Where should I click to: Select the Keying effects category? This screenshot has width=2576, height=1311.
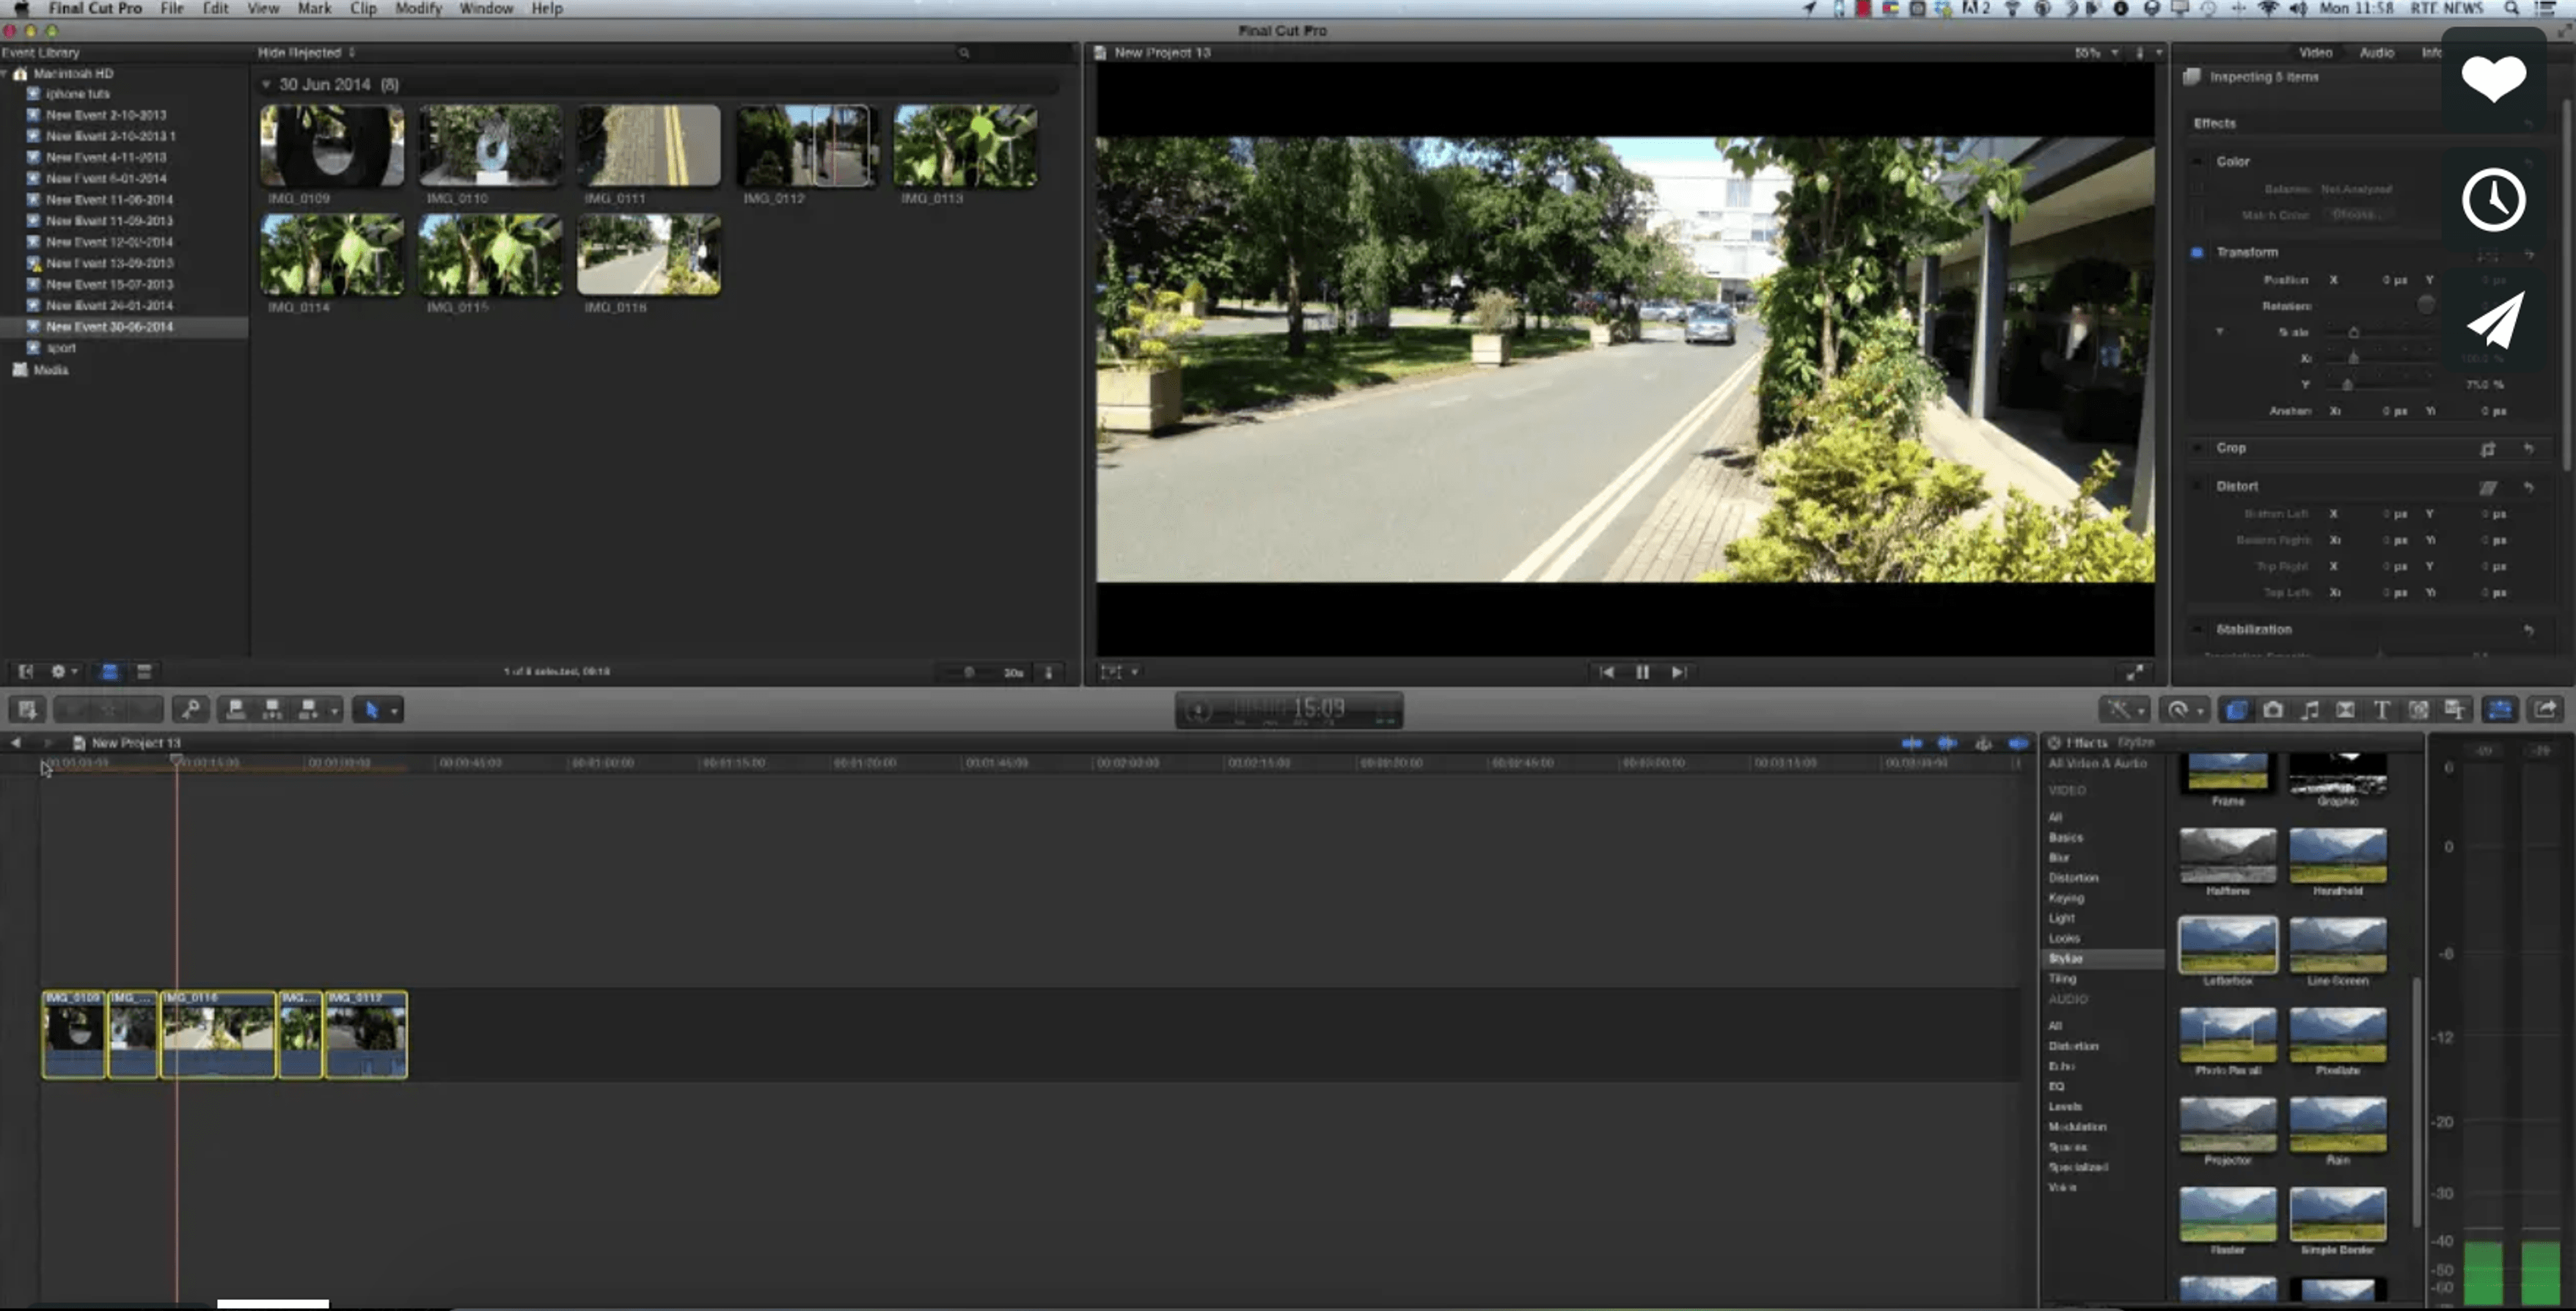[x=2066, y=898]
